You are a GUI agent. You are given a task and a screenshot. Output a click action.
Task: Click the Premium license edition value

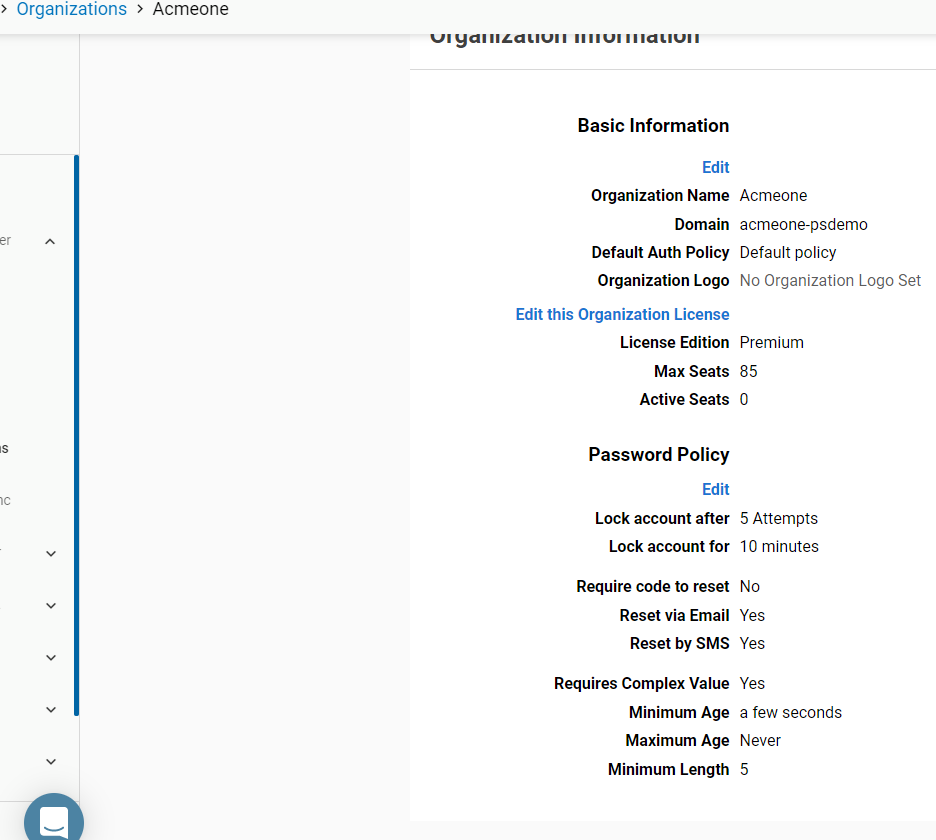(771, 342)
